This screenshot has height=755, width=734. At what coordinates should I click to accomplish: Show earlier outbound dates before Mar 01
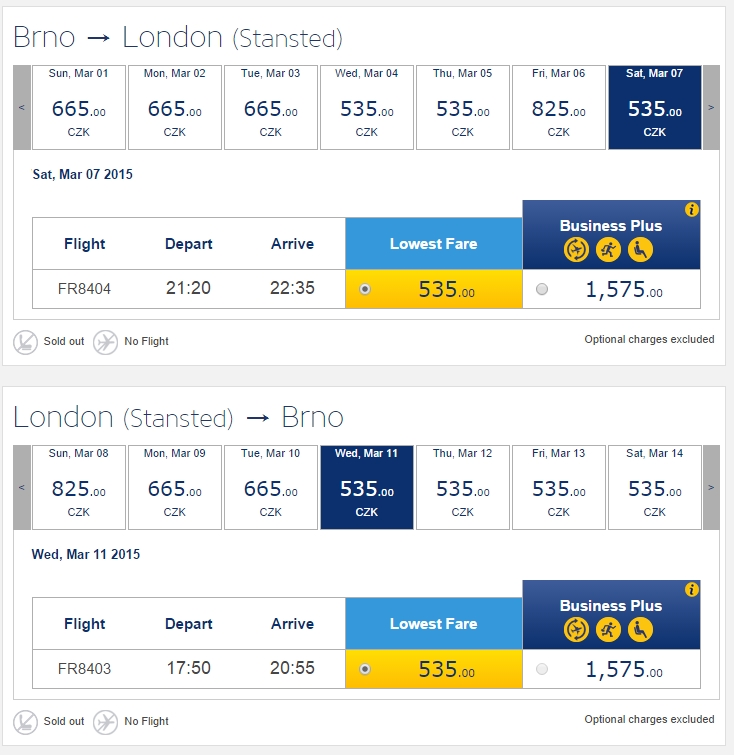point(22,107)
